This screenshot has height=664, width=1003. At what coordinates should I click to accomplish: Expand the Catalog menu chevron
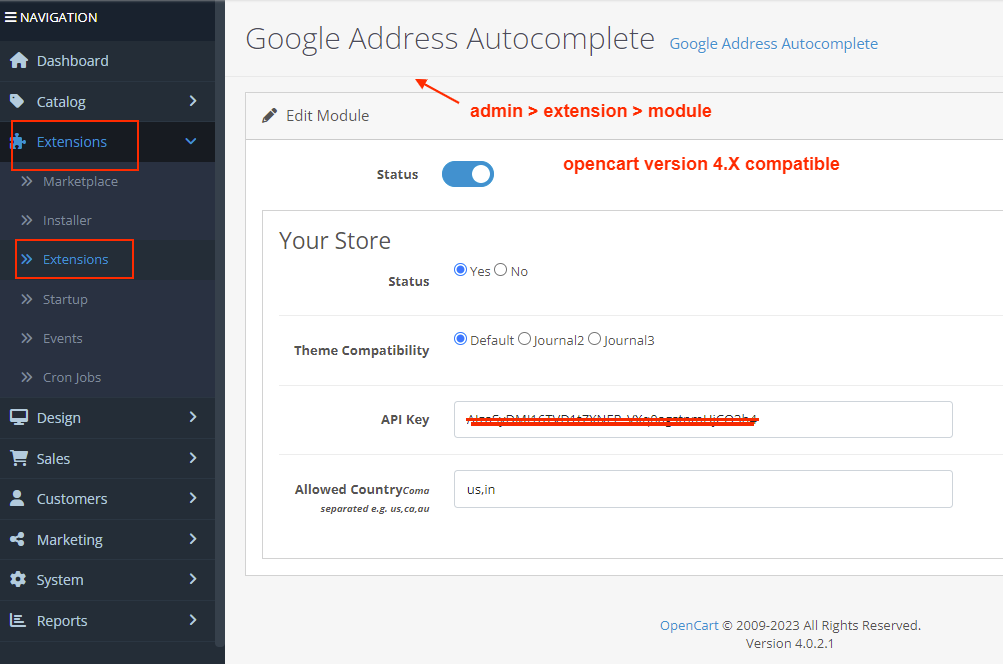pos(193,101)
